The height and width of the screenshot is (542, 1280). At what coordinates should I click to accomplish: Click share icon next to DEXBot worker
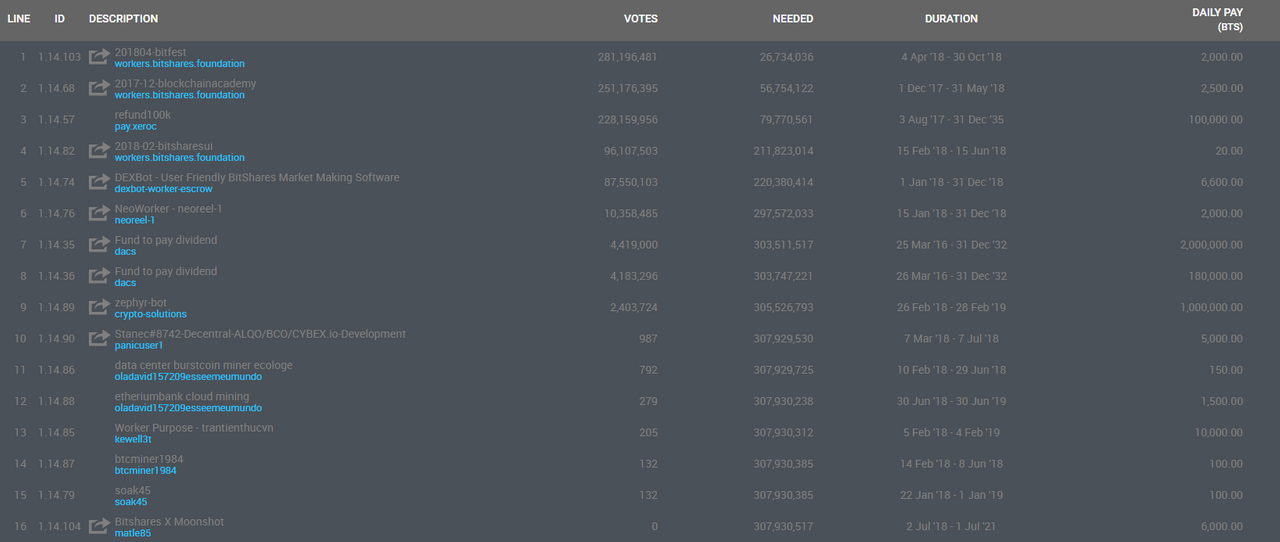point(99,182)
